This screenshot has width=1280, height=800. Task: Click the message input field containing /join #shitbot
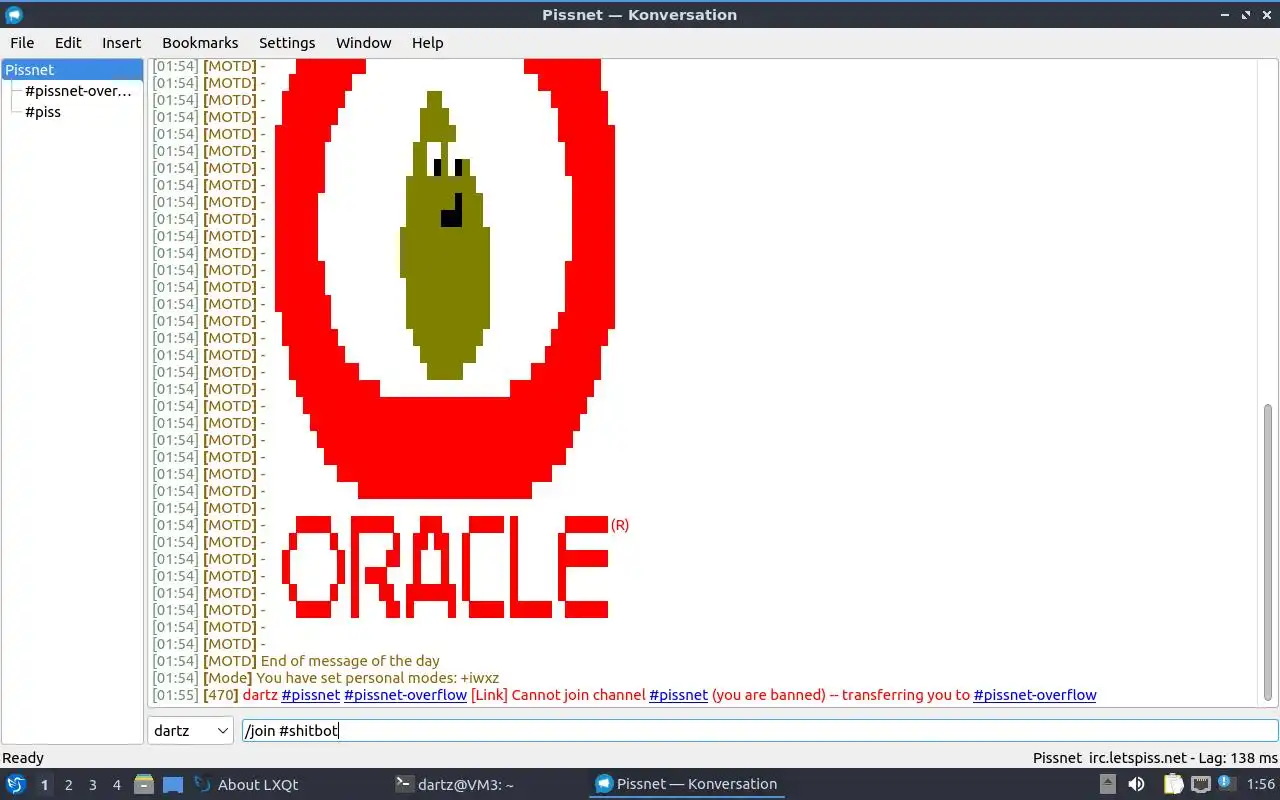(x=760, y=731)
